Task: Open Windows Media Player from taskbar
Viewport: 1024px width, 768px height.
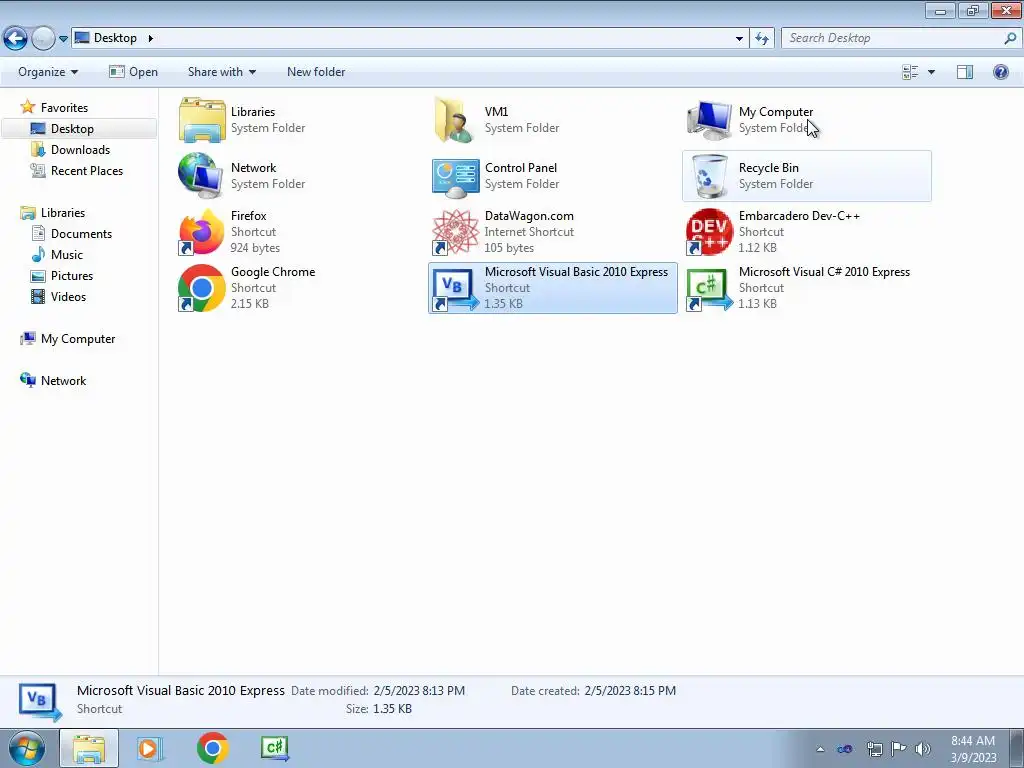Action: [149, 748]
